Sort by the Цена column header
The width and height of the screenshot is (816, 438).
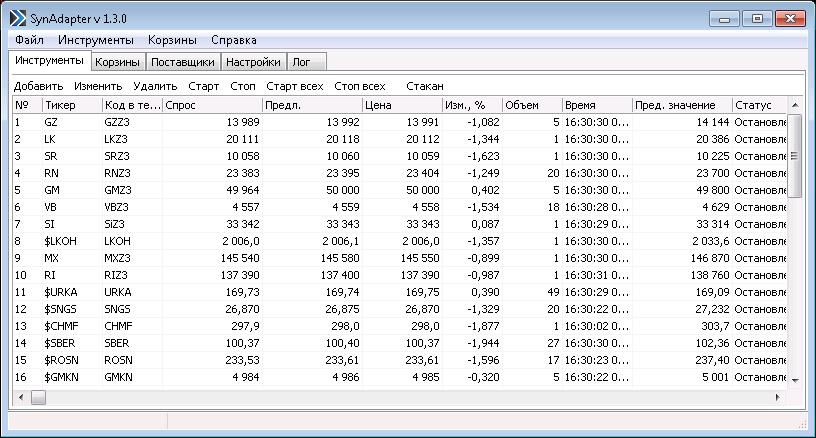tap(403, 105)
